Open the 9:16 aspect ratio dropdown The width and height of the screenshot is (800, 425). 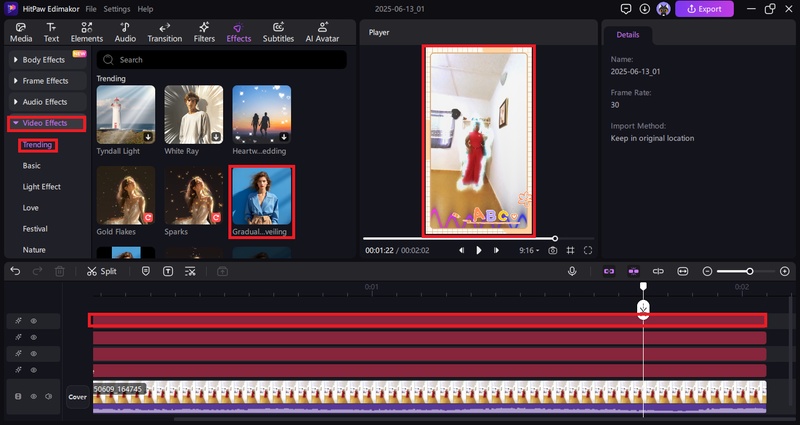coord(529,251)
